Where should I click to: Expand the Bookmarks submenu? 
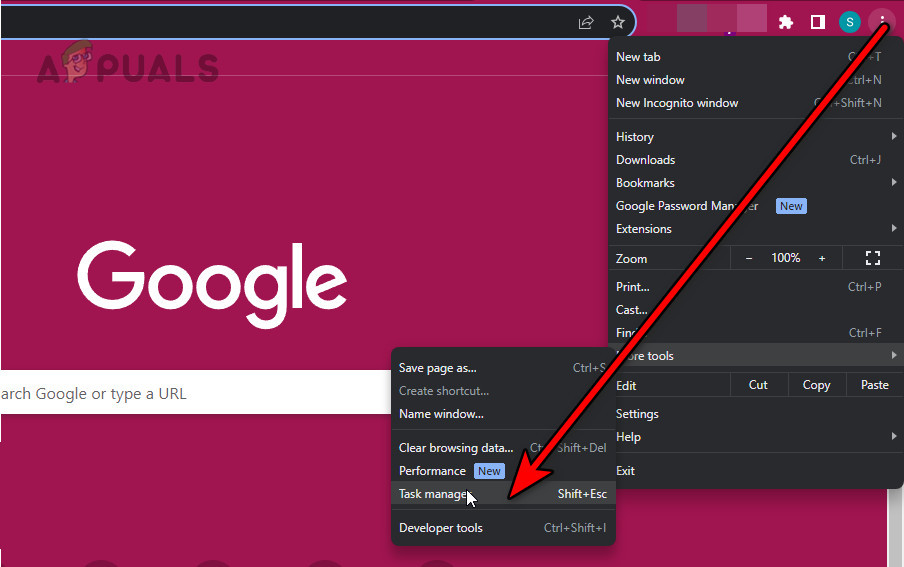coord(756,183)
